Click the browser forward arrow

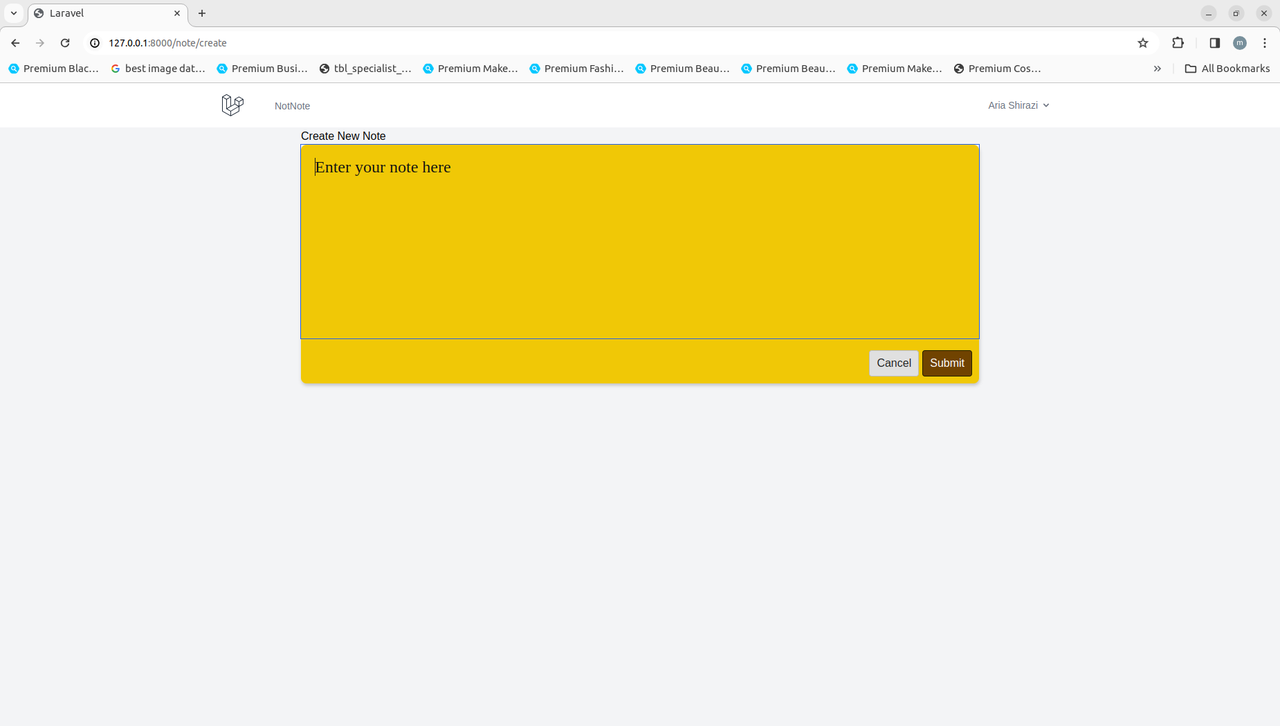click(40, 43)
